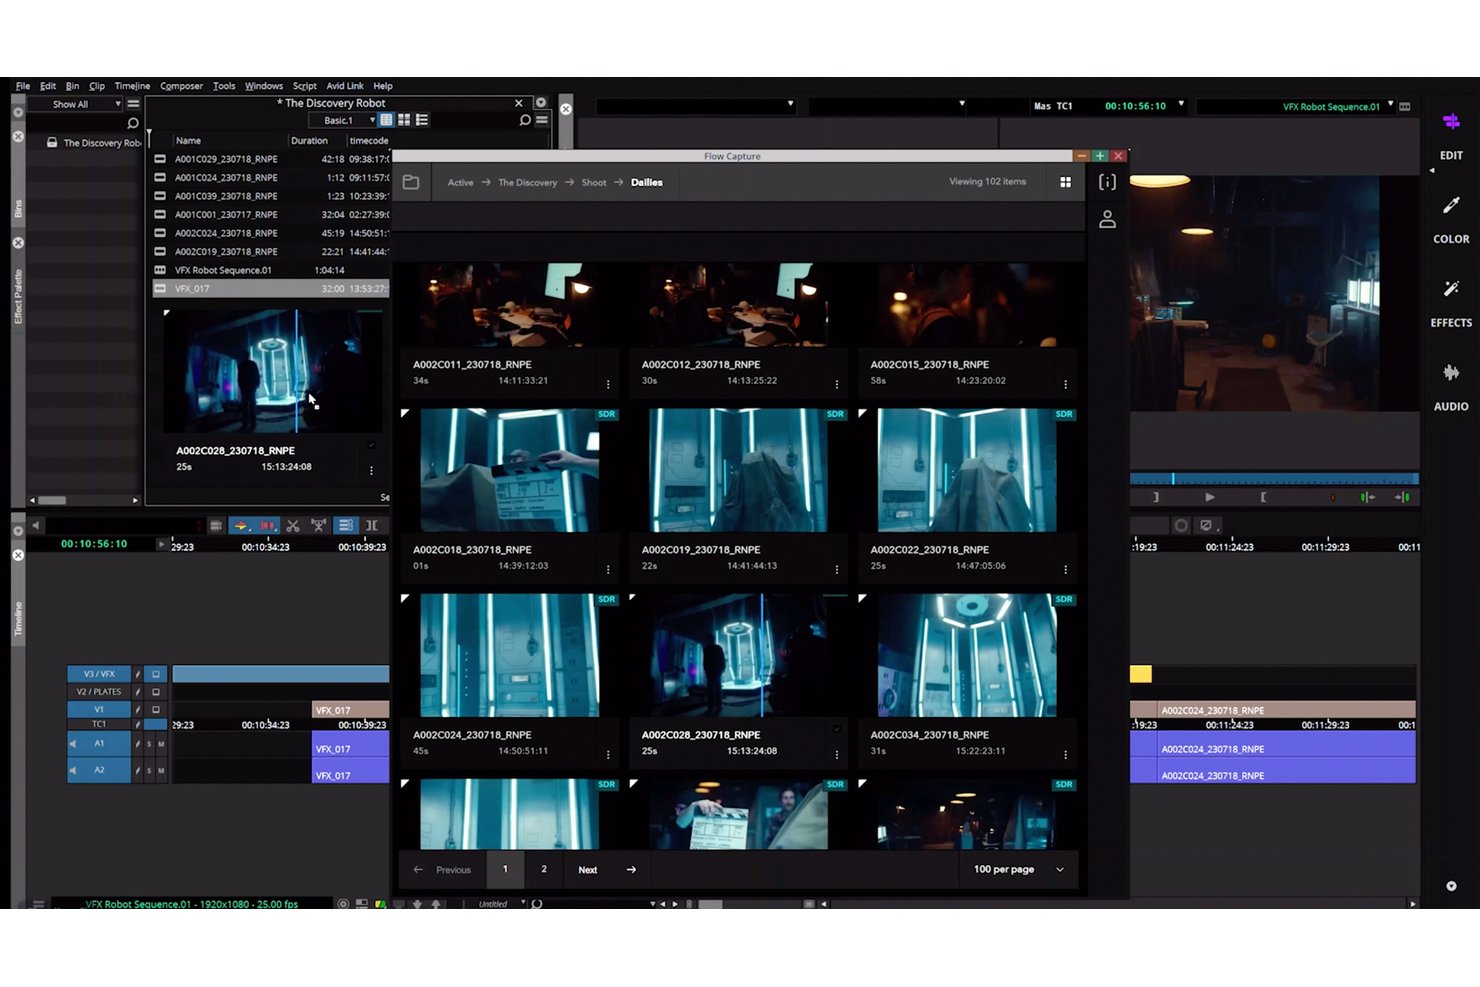This screenshot has width=1480, height=987.
Task: Click the search icon in bin header
Action: click(525, 120)
